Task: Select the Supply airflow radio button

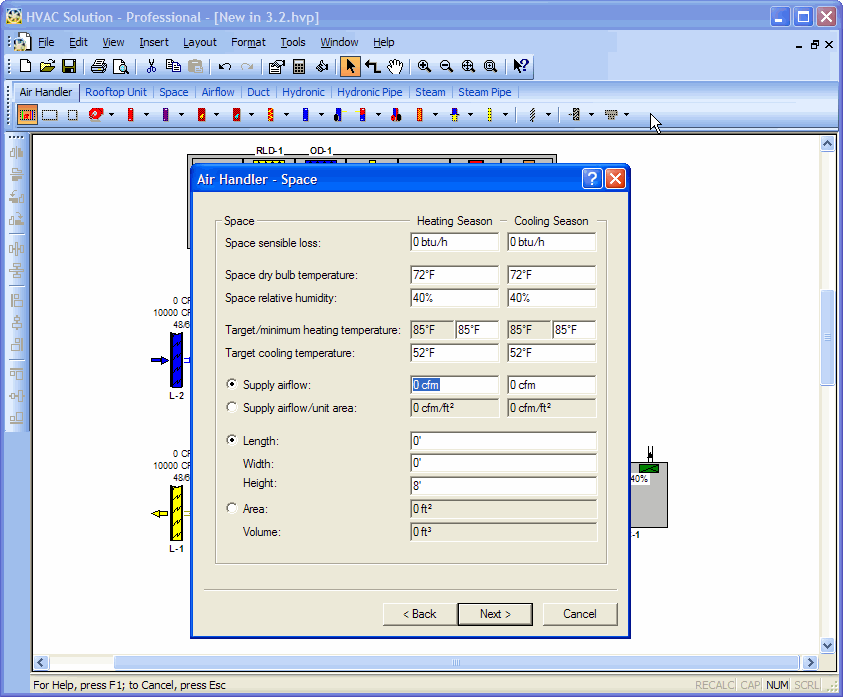Action: pos(232,384)
